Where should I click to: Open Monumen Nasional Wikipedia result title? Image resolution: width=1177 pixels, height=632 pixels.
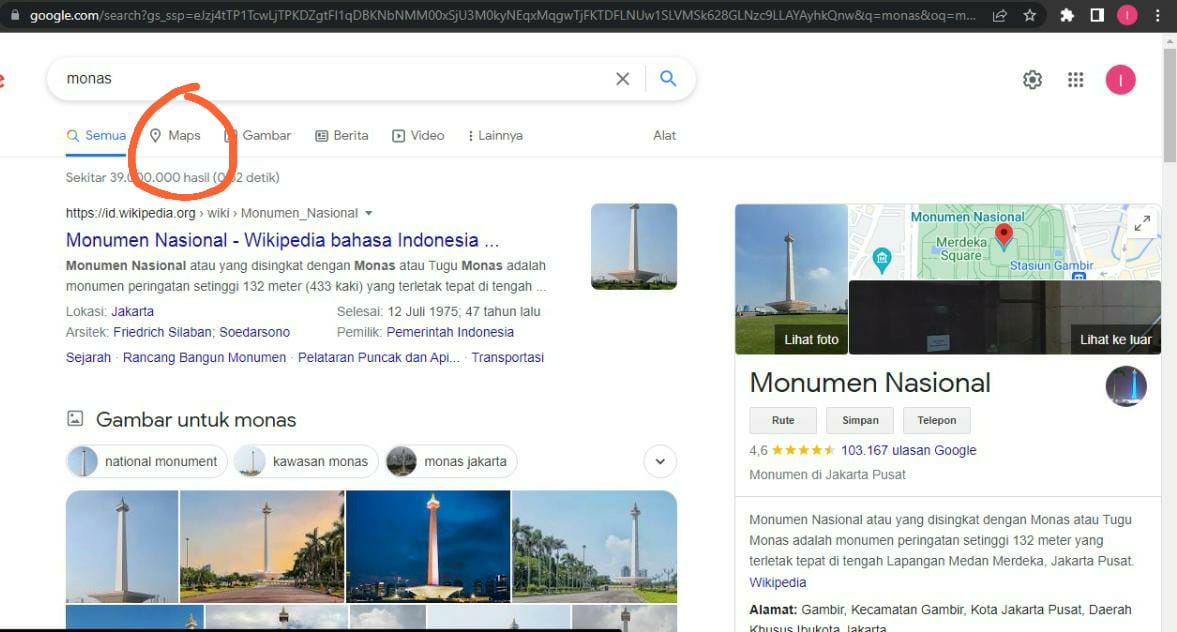click(282, 240)
